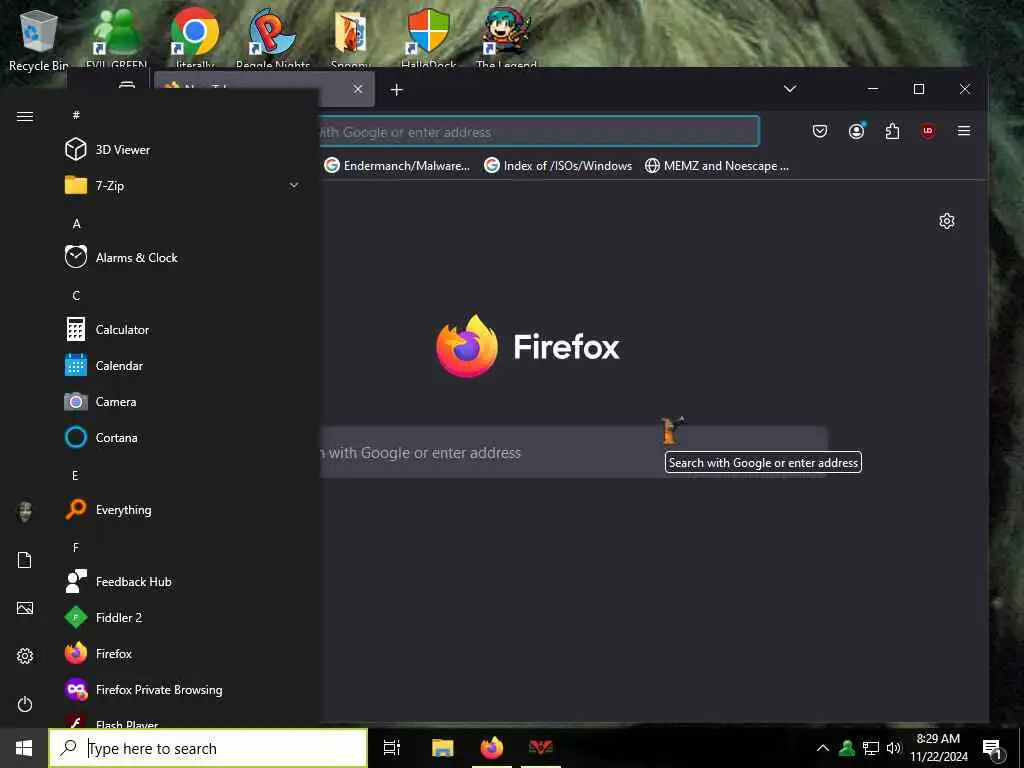This screenshot has width=1024, height=768.
Task: Open the user account avatar in Start
Action: point(25,511)
